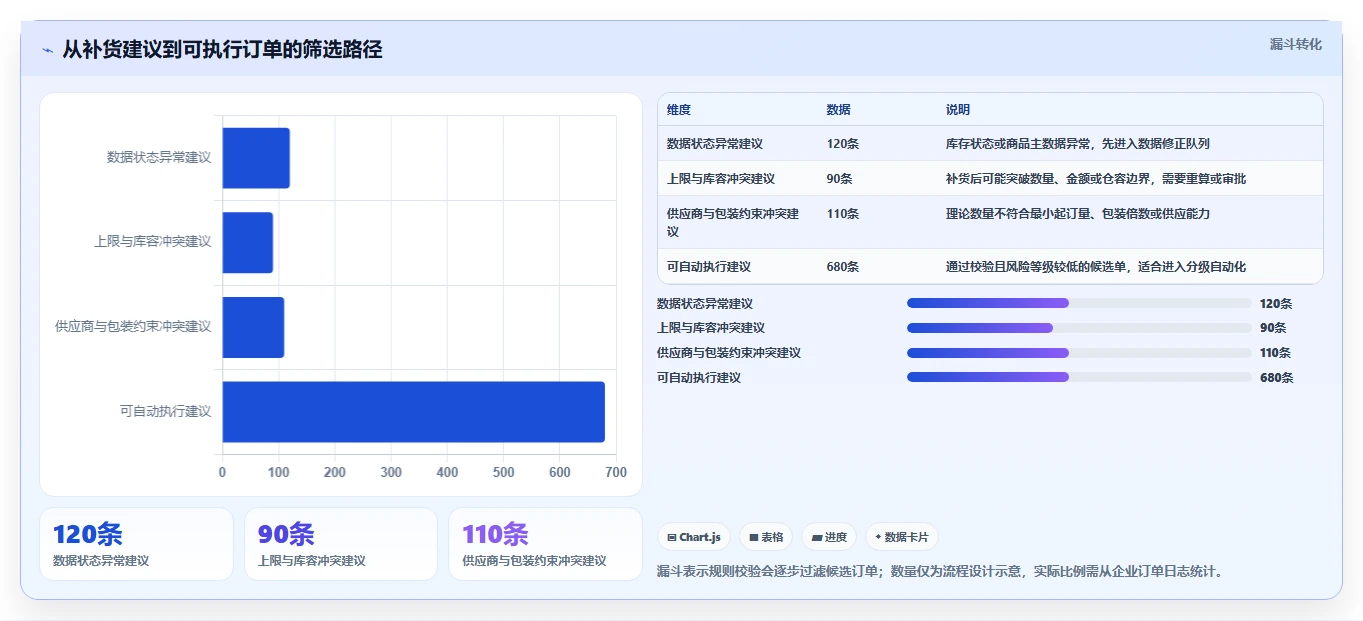
Task: Click the 漏斗转化 label in the header
Action: tap(1295, 45)
